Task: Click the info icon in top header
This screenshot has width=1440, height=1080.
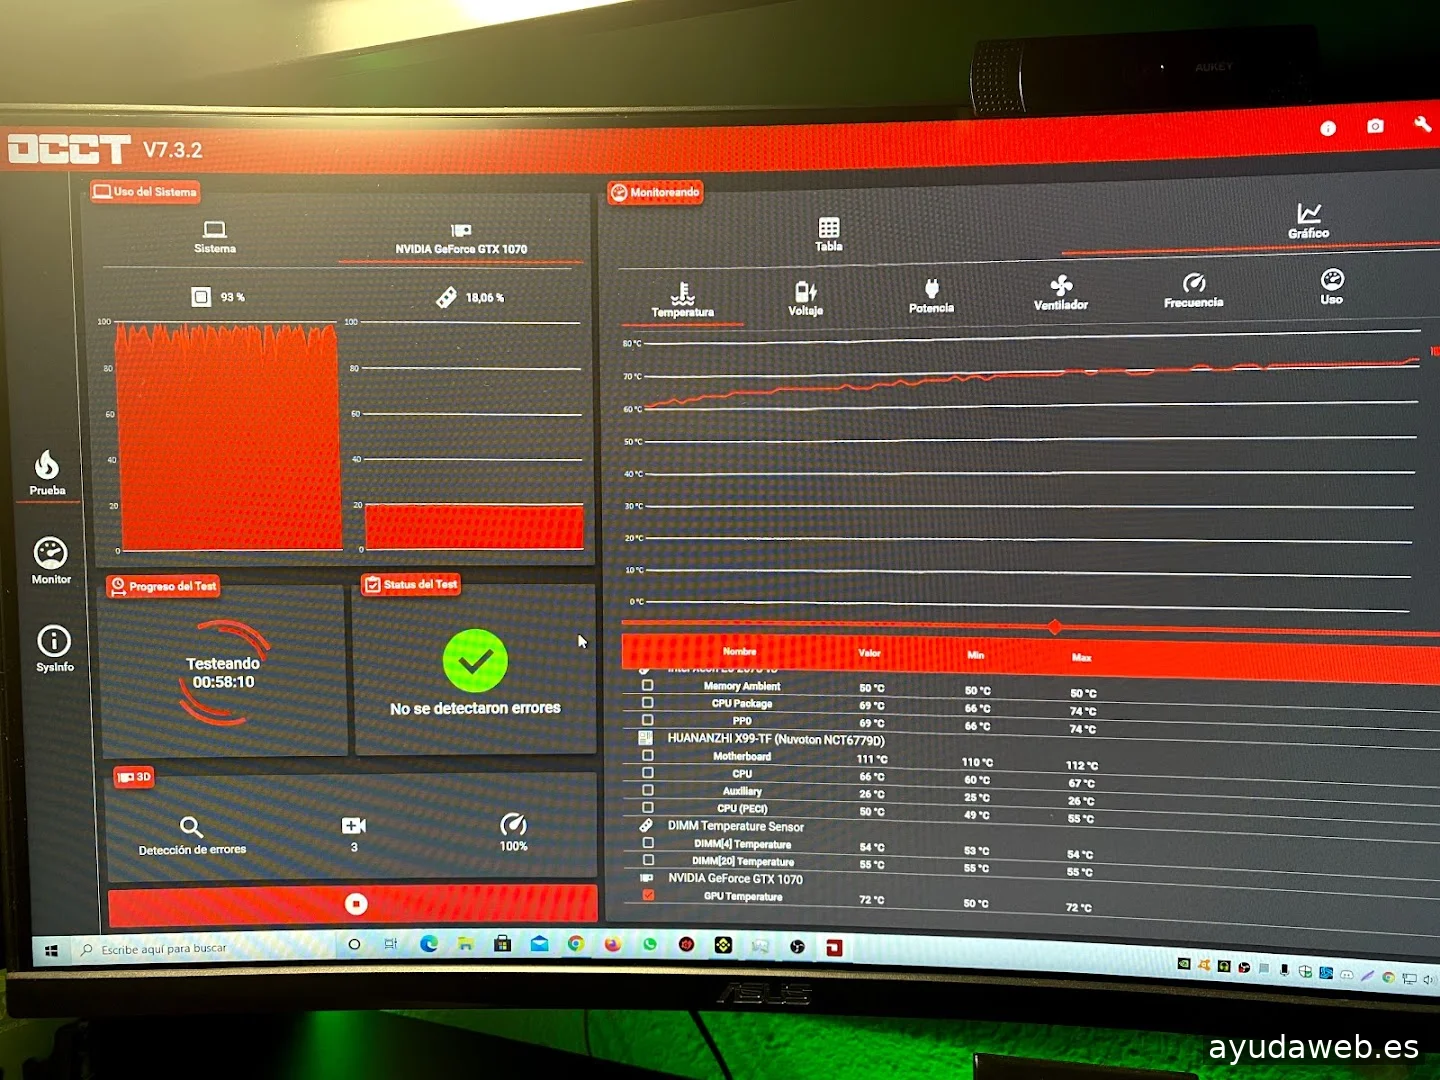Action: pos(1328,128)
